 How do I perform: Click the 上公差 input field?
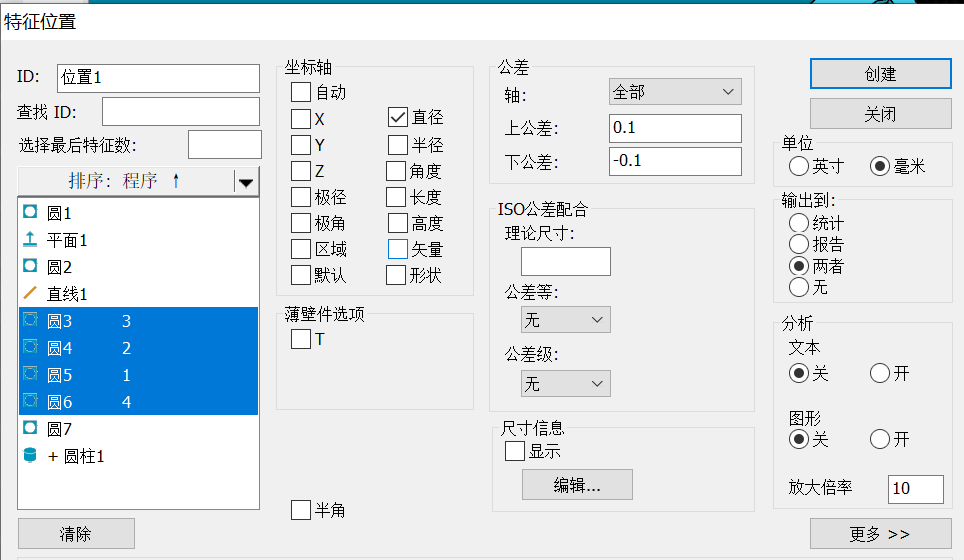click(675, 128)
